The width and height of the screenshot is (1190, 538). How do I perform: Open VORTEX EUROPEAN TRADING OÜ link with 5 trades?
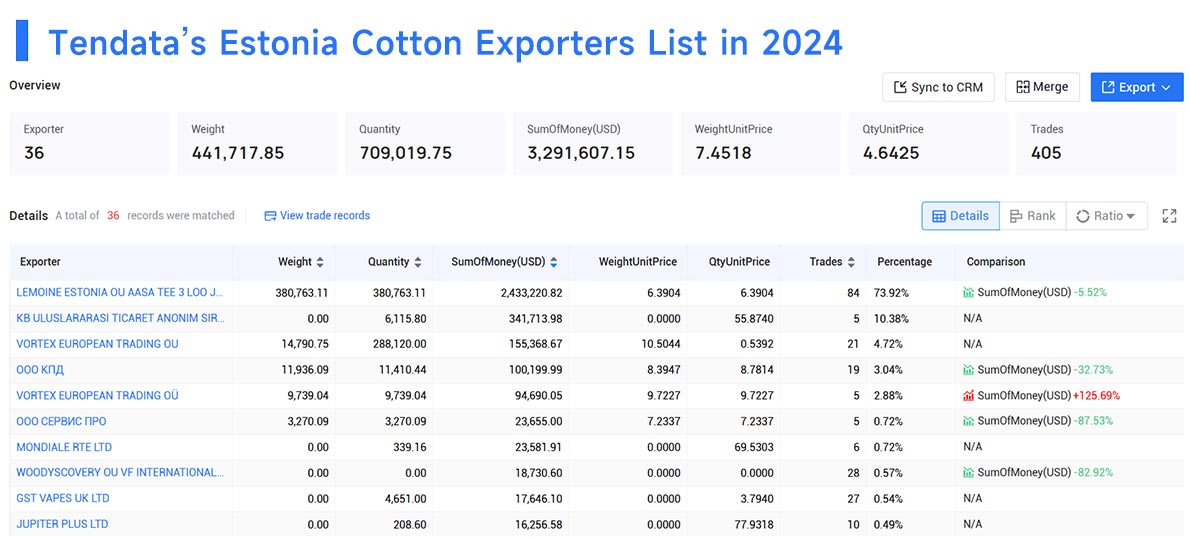tap(97, 395)
